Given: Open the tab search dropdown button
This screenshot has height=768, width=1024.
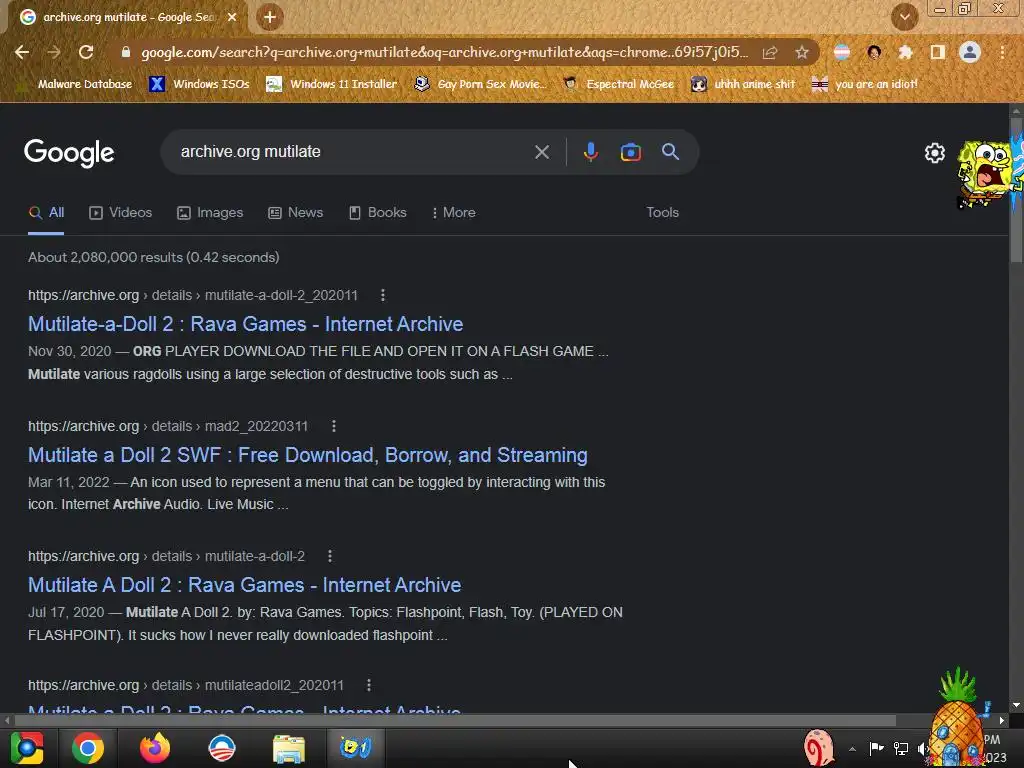Looking at the screenshot, I should click(904, 17).
